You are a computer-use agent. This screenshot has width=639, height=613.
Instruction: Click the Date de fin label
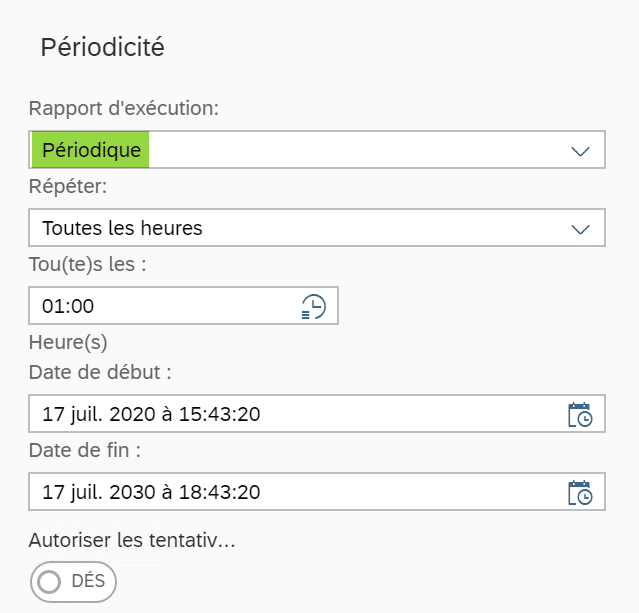85,450
